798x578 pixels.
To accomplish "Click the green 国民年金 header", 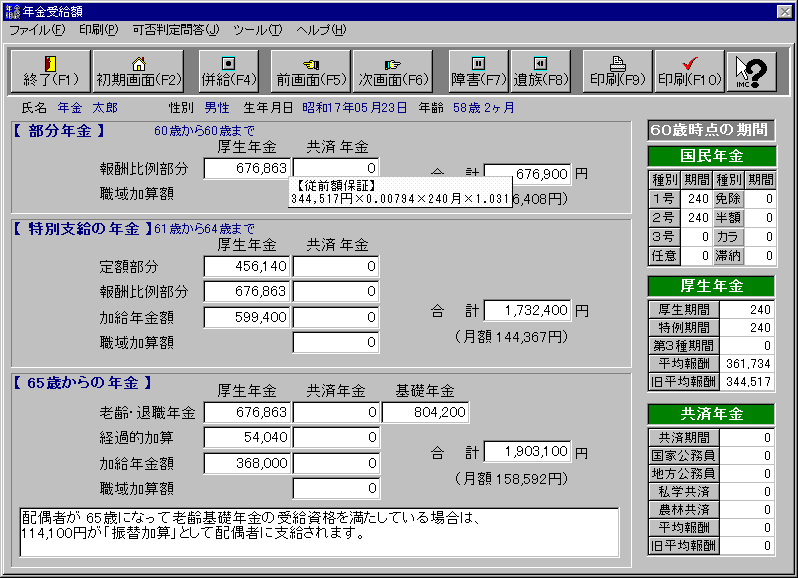I will coord(711,156).
